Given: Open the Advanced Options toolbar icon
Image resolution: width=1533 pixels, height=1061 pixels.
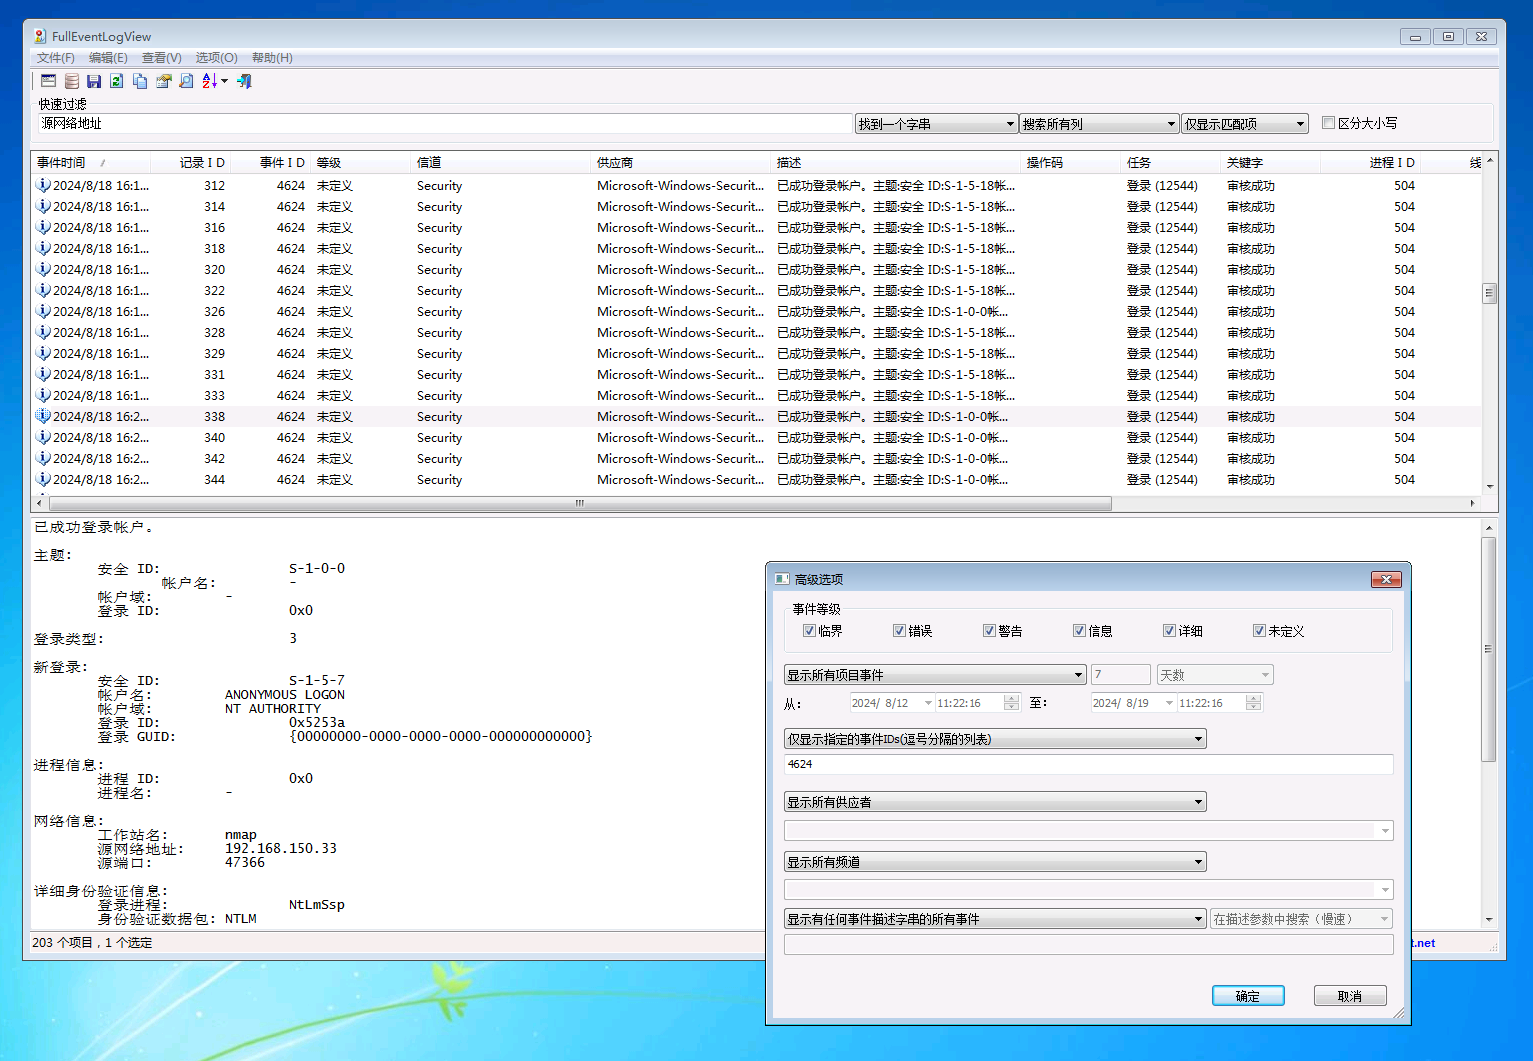Looking at the screenshot, I should (x=48, y=81).
